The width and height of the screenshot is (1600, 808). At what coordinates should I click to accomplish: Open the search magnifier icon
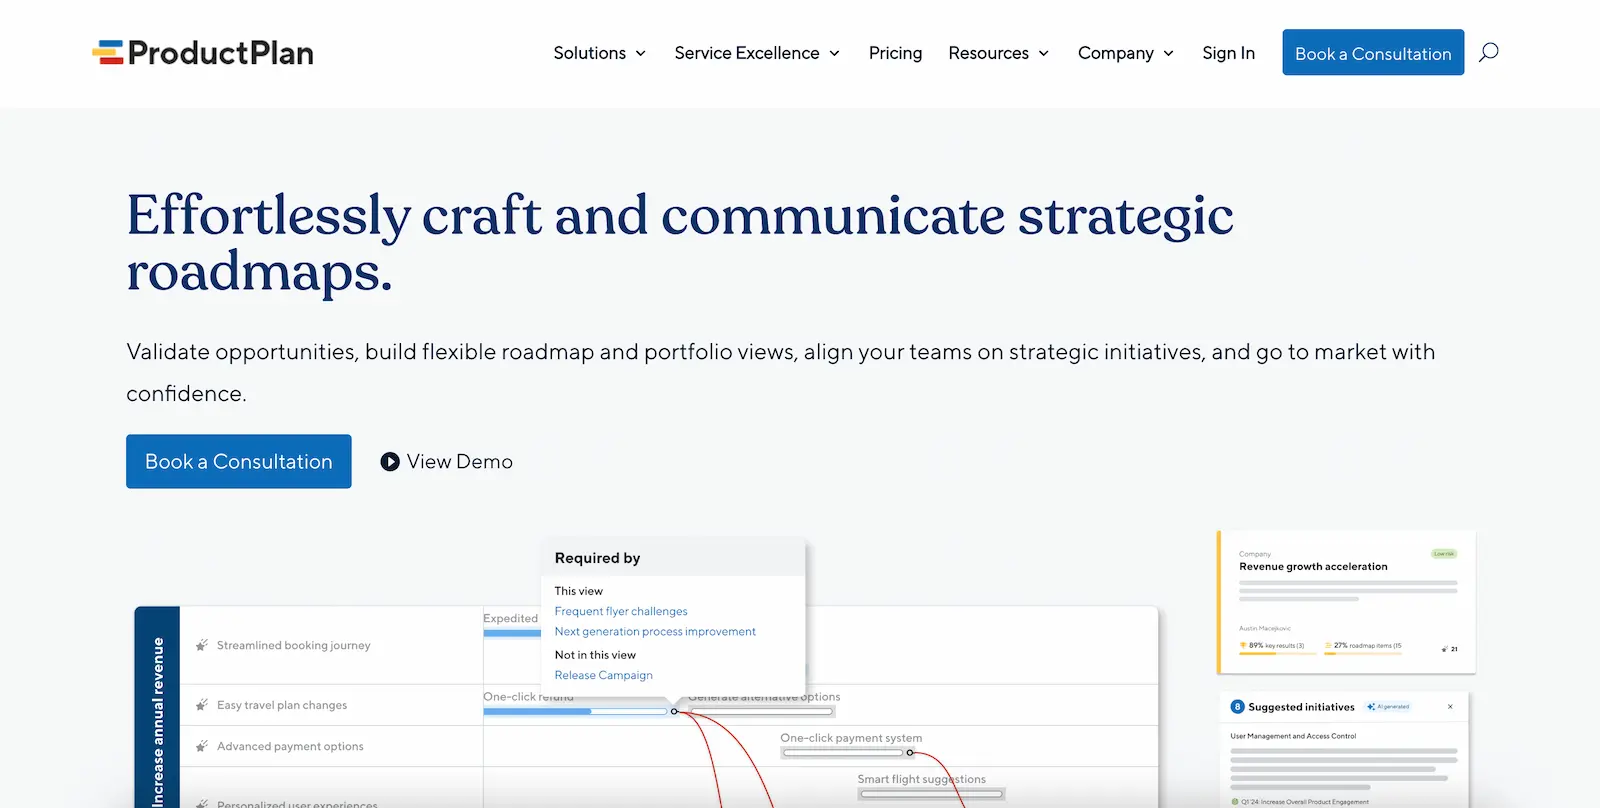[1489, 52]
